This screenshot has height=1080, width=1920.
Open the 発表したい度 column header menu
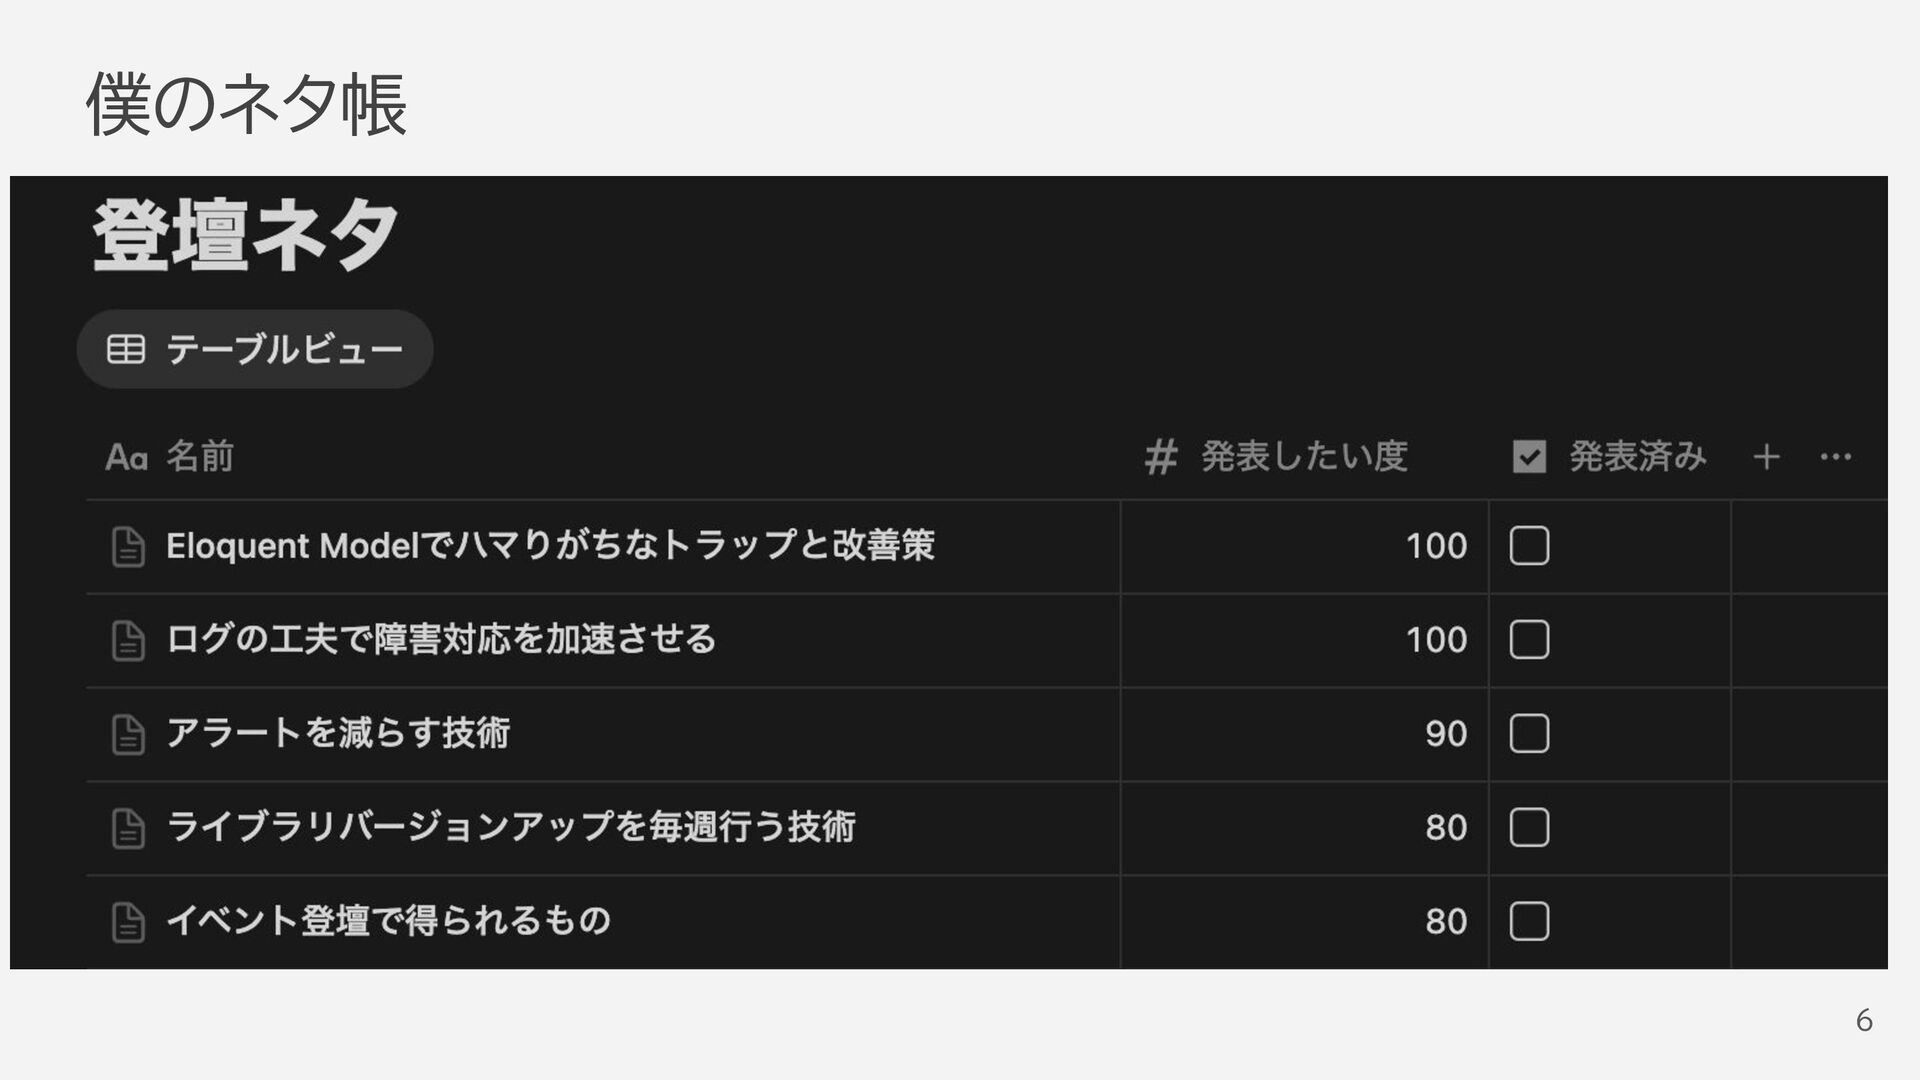tap(1276, 457)
